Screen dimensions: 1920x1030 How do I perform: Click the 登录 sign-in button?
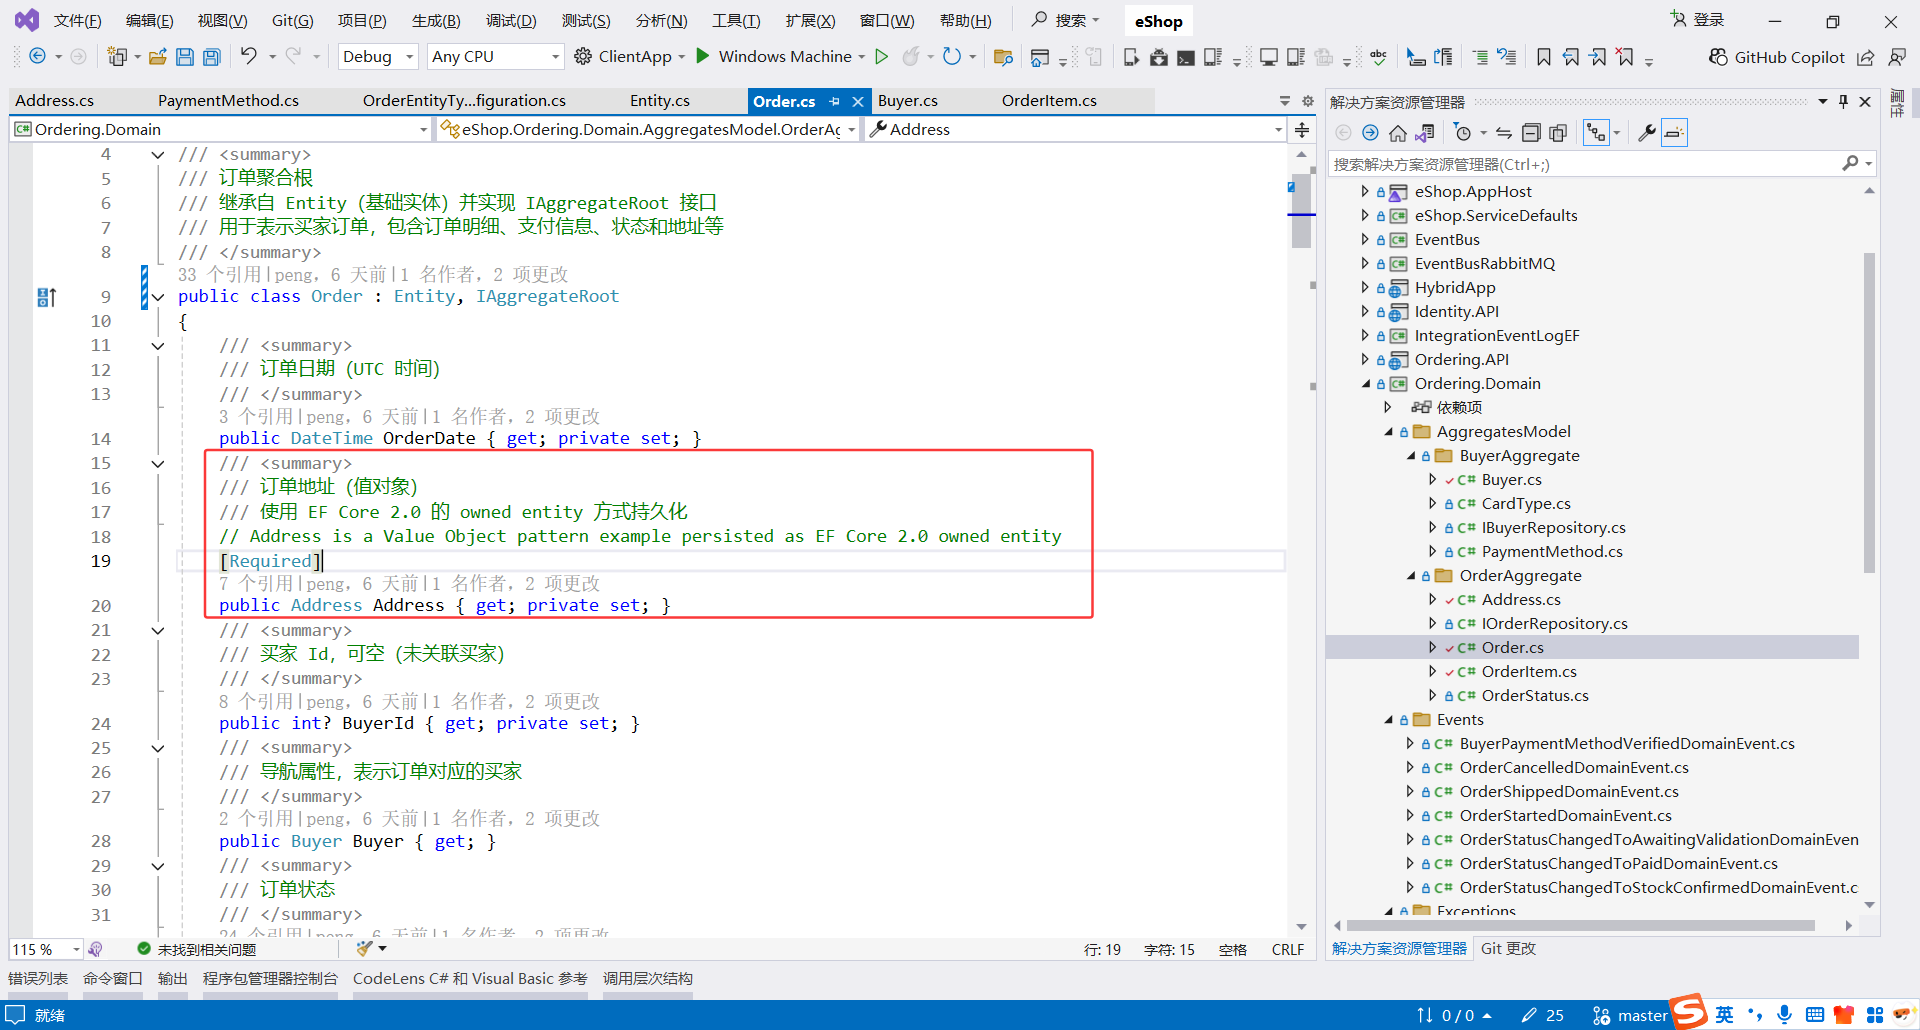pos(1698,20)
